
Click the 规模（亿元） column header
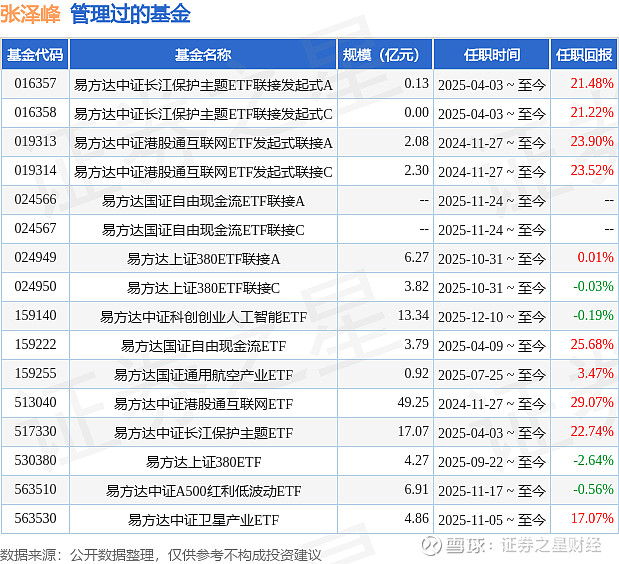click(x=385, y=54)
